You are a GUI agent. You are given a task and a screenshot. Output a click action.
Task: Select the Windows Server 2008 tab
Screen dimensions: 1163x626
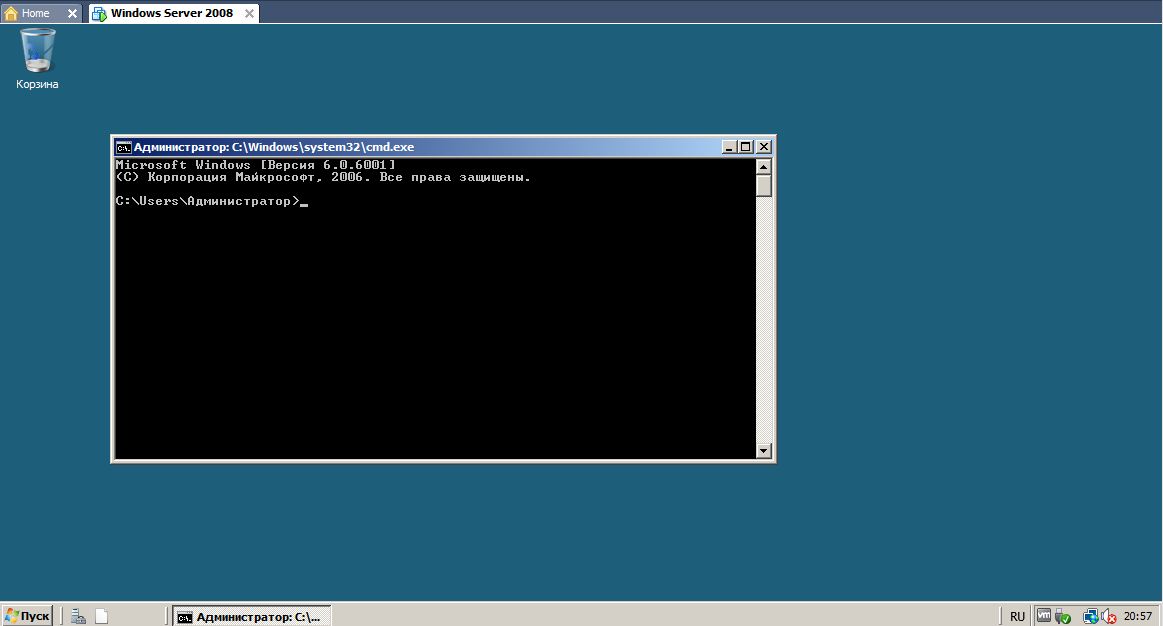click(171, 13)
